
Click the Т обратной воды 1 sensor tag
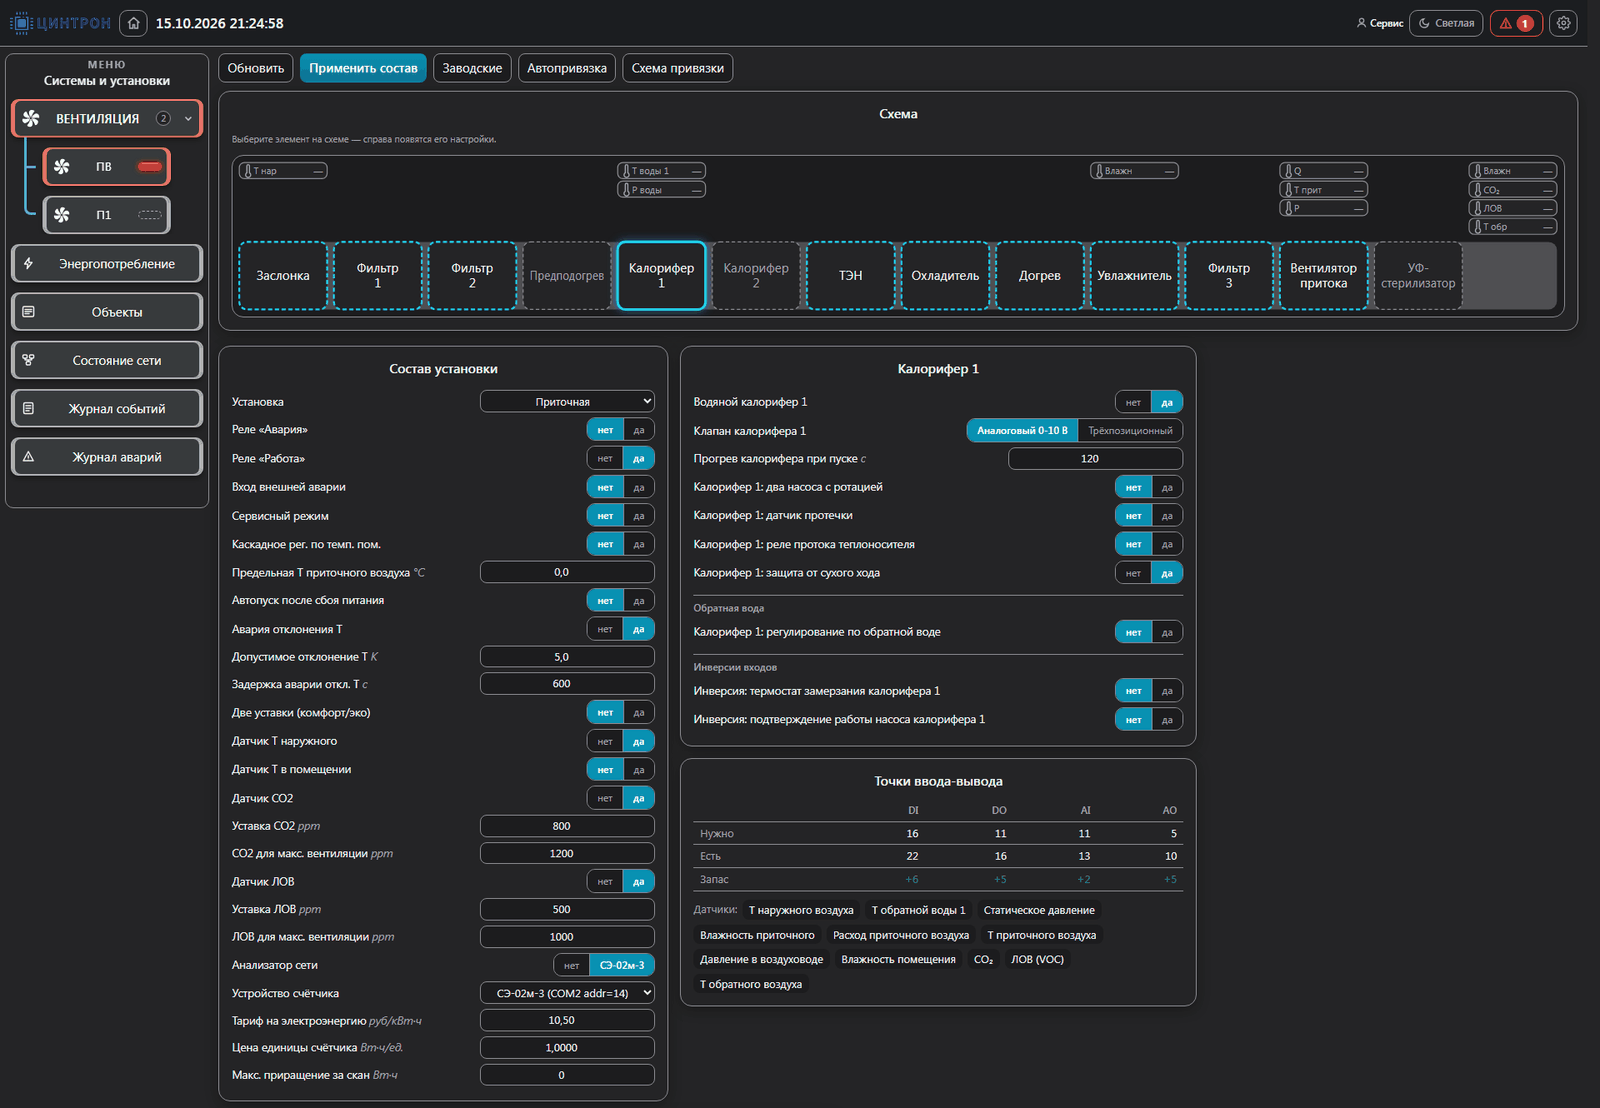tap(918, 910)
